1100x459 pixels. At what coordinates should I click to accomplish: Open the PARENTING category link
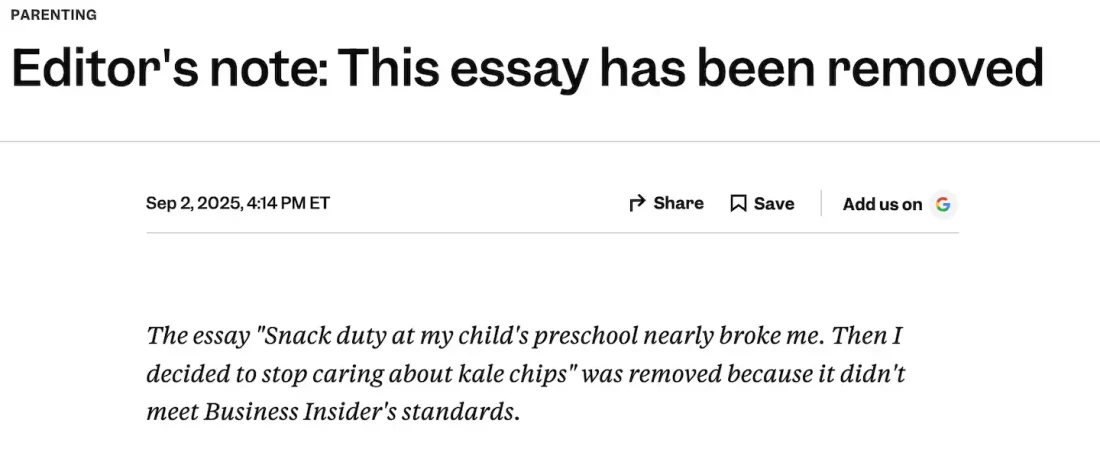pos(53,15)
